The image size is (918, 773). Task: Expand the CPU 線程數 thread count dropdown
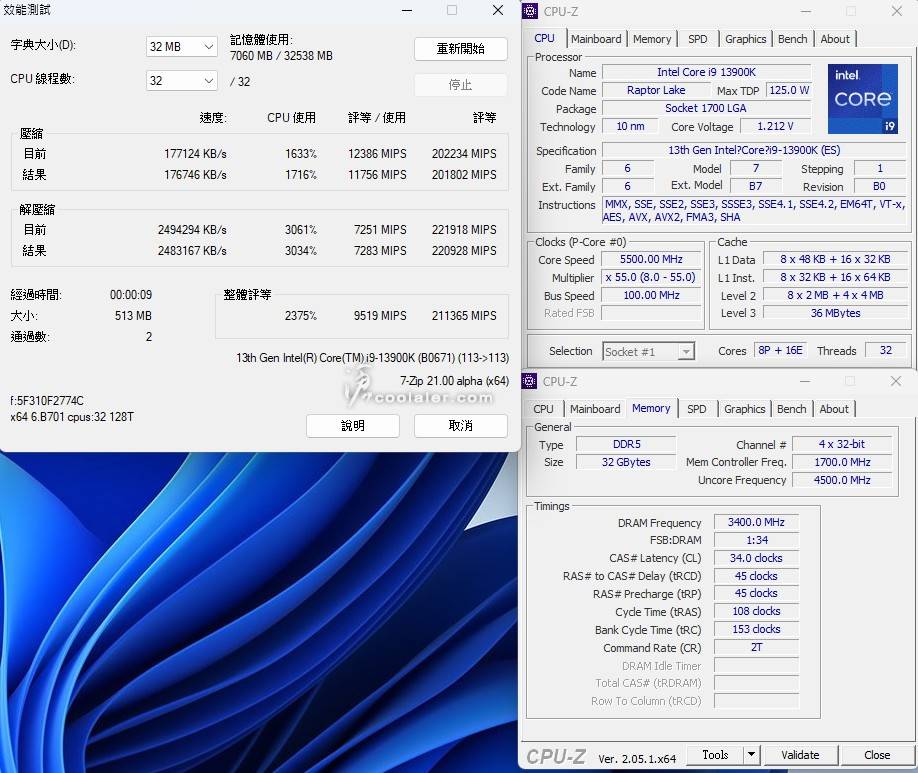[181, 81]
